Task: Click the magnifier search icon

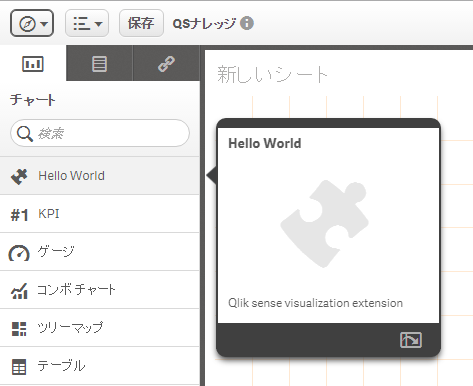Action: point(24,134)
